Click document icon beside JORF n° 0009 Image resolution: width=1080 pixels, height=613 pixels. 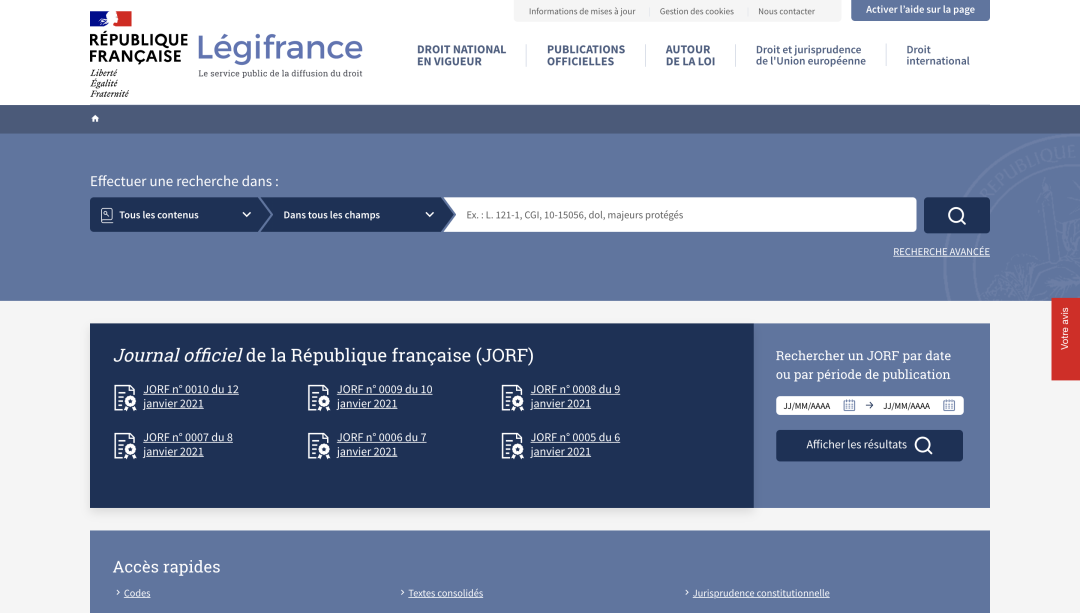coord(319,397)
